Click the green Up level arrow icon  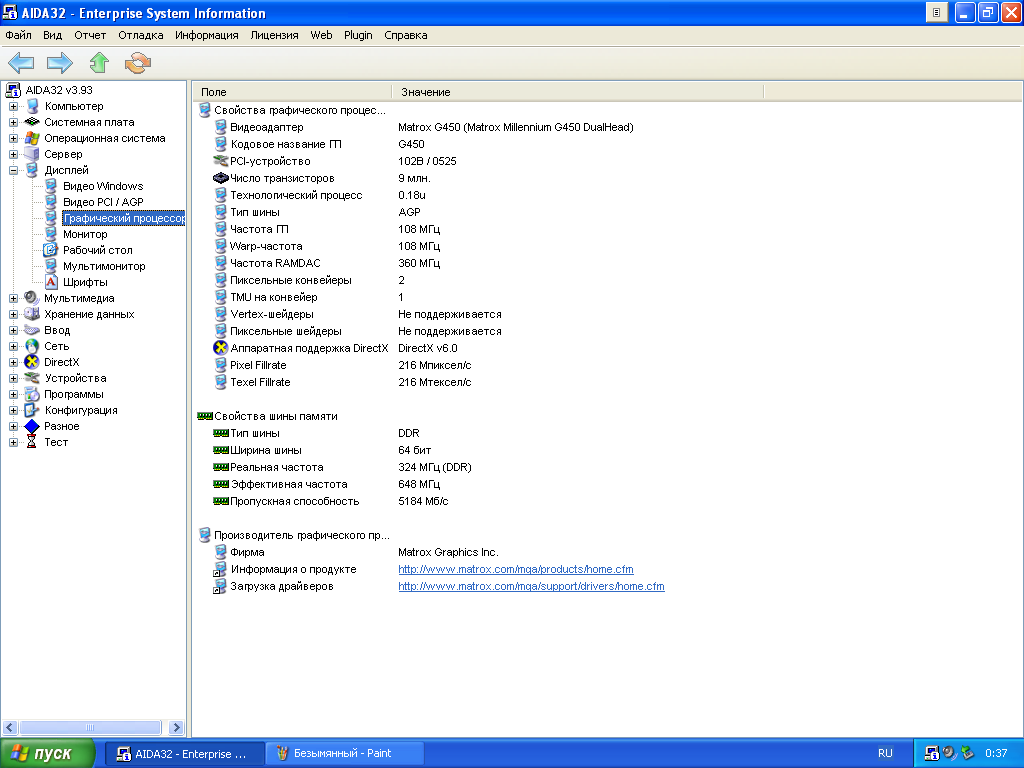(98, 64)
